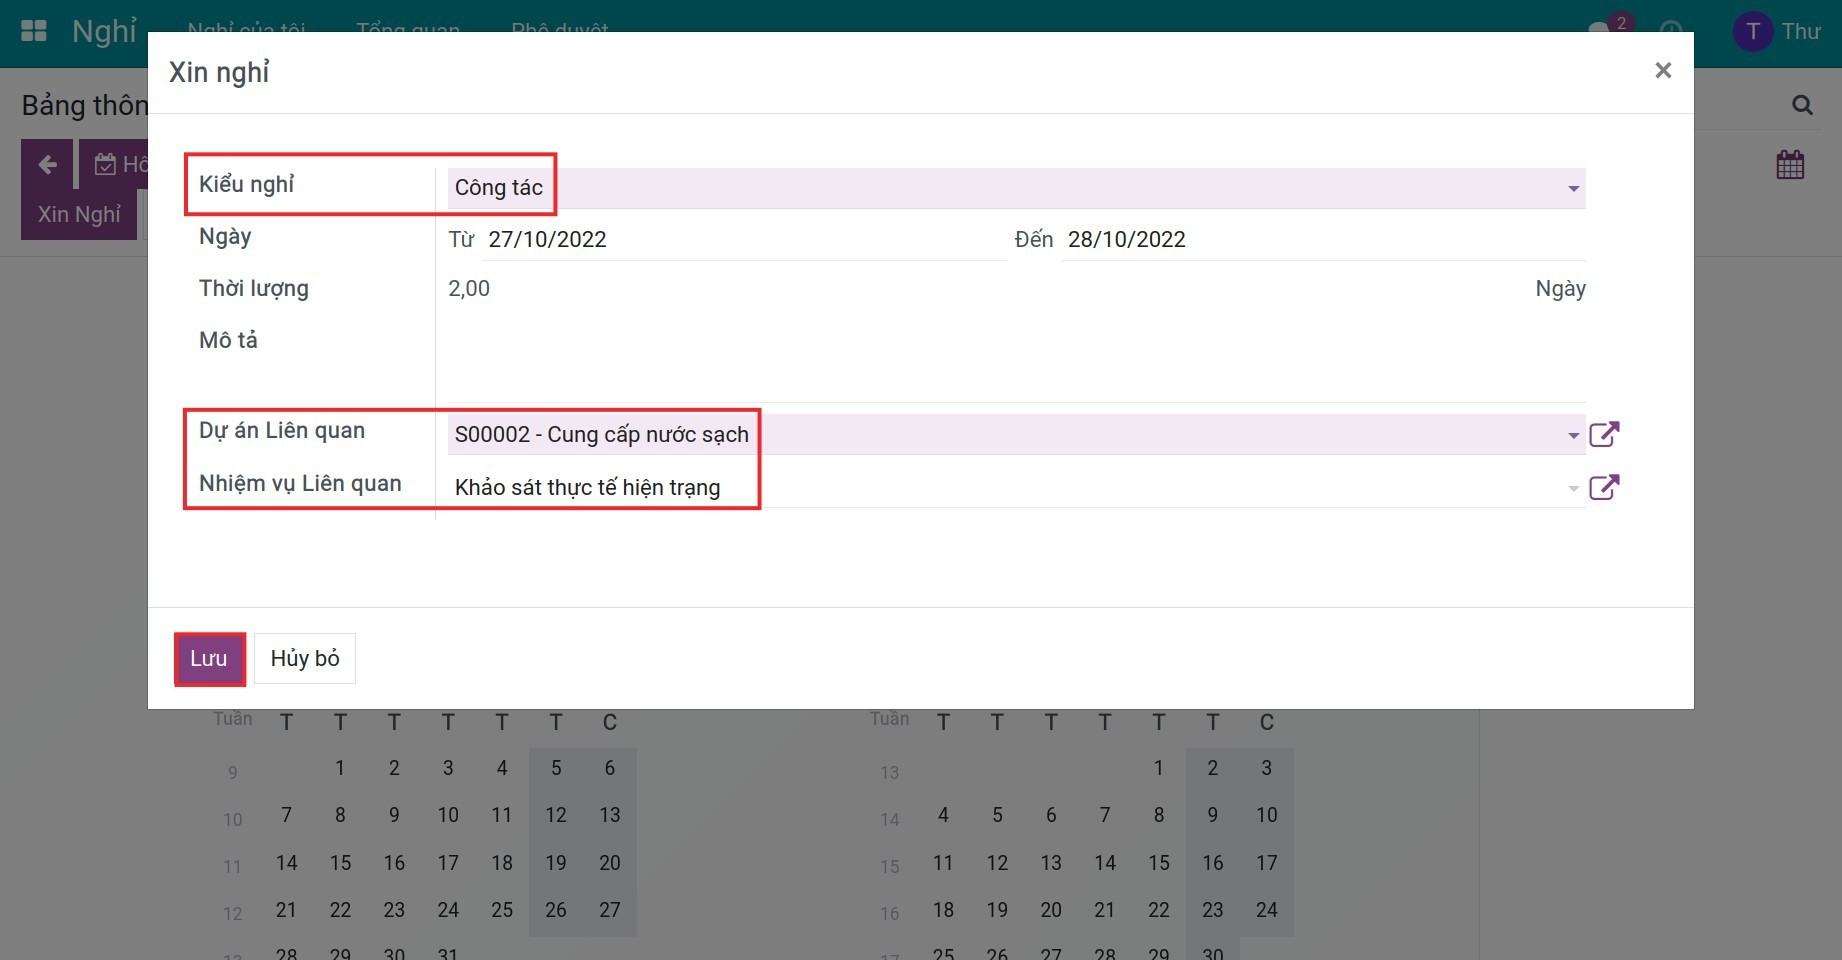Edit the Từ start date field

pyautogui.click(x=740, y=240)
